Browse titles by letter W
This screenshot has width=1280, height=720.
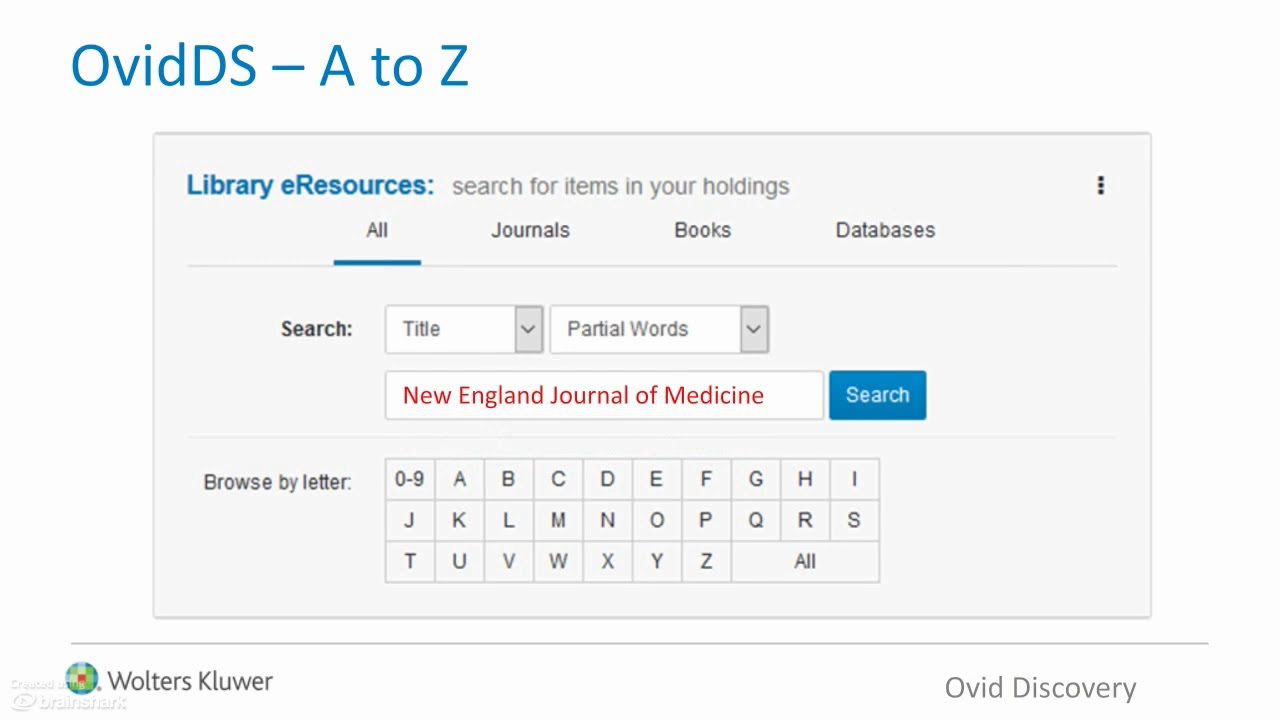click(x=558, y=561)
